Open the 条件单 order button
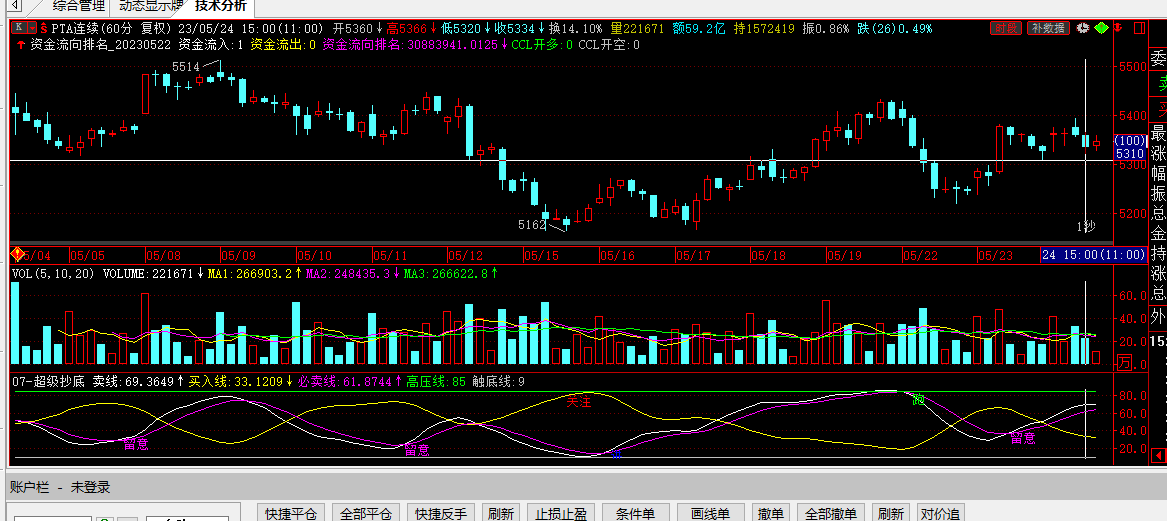 tap(635, 513)
